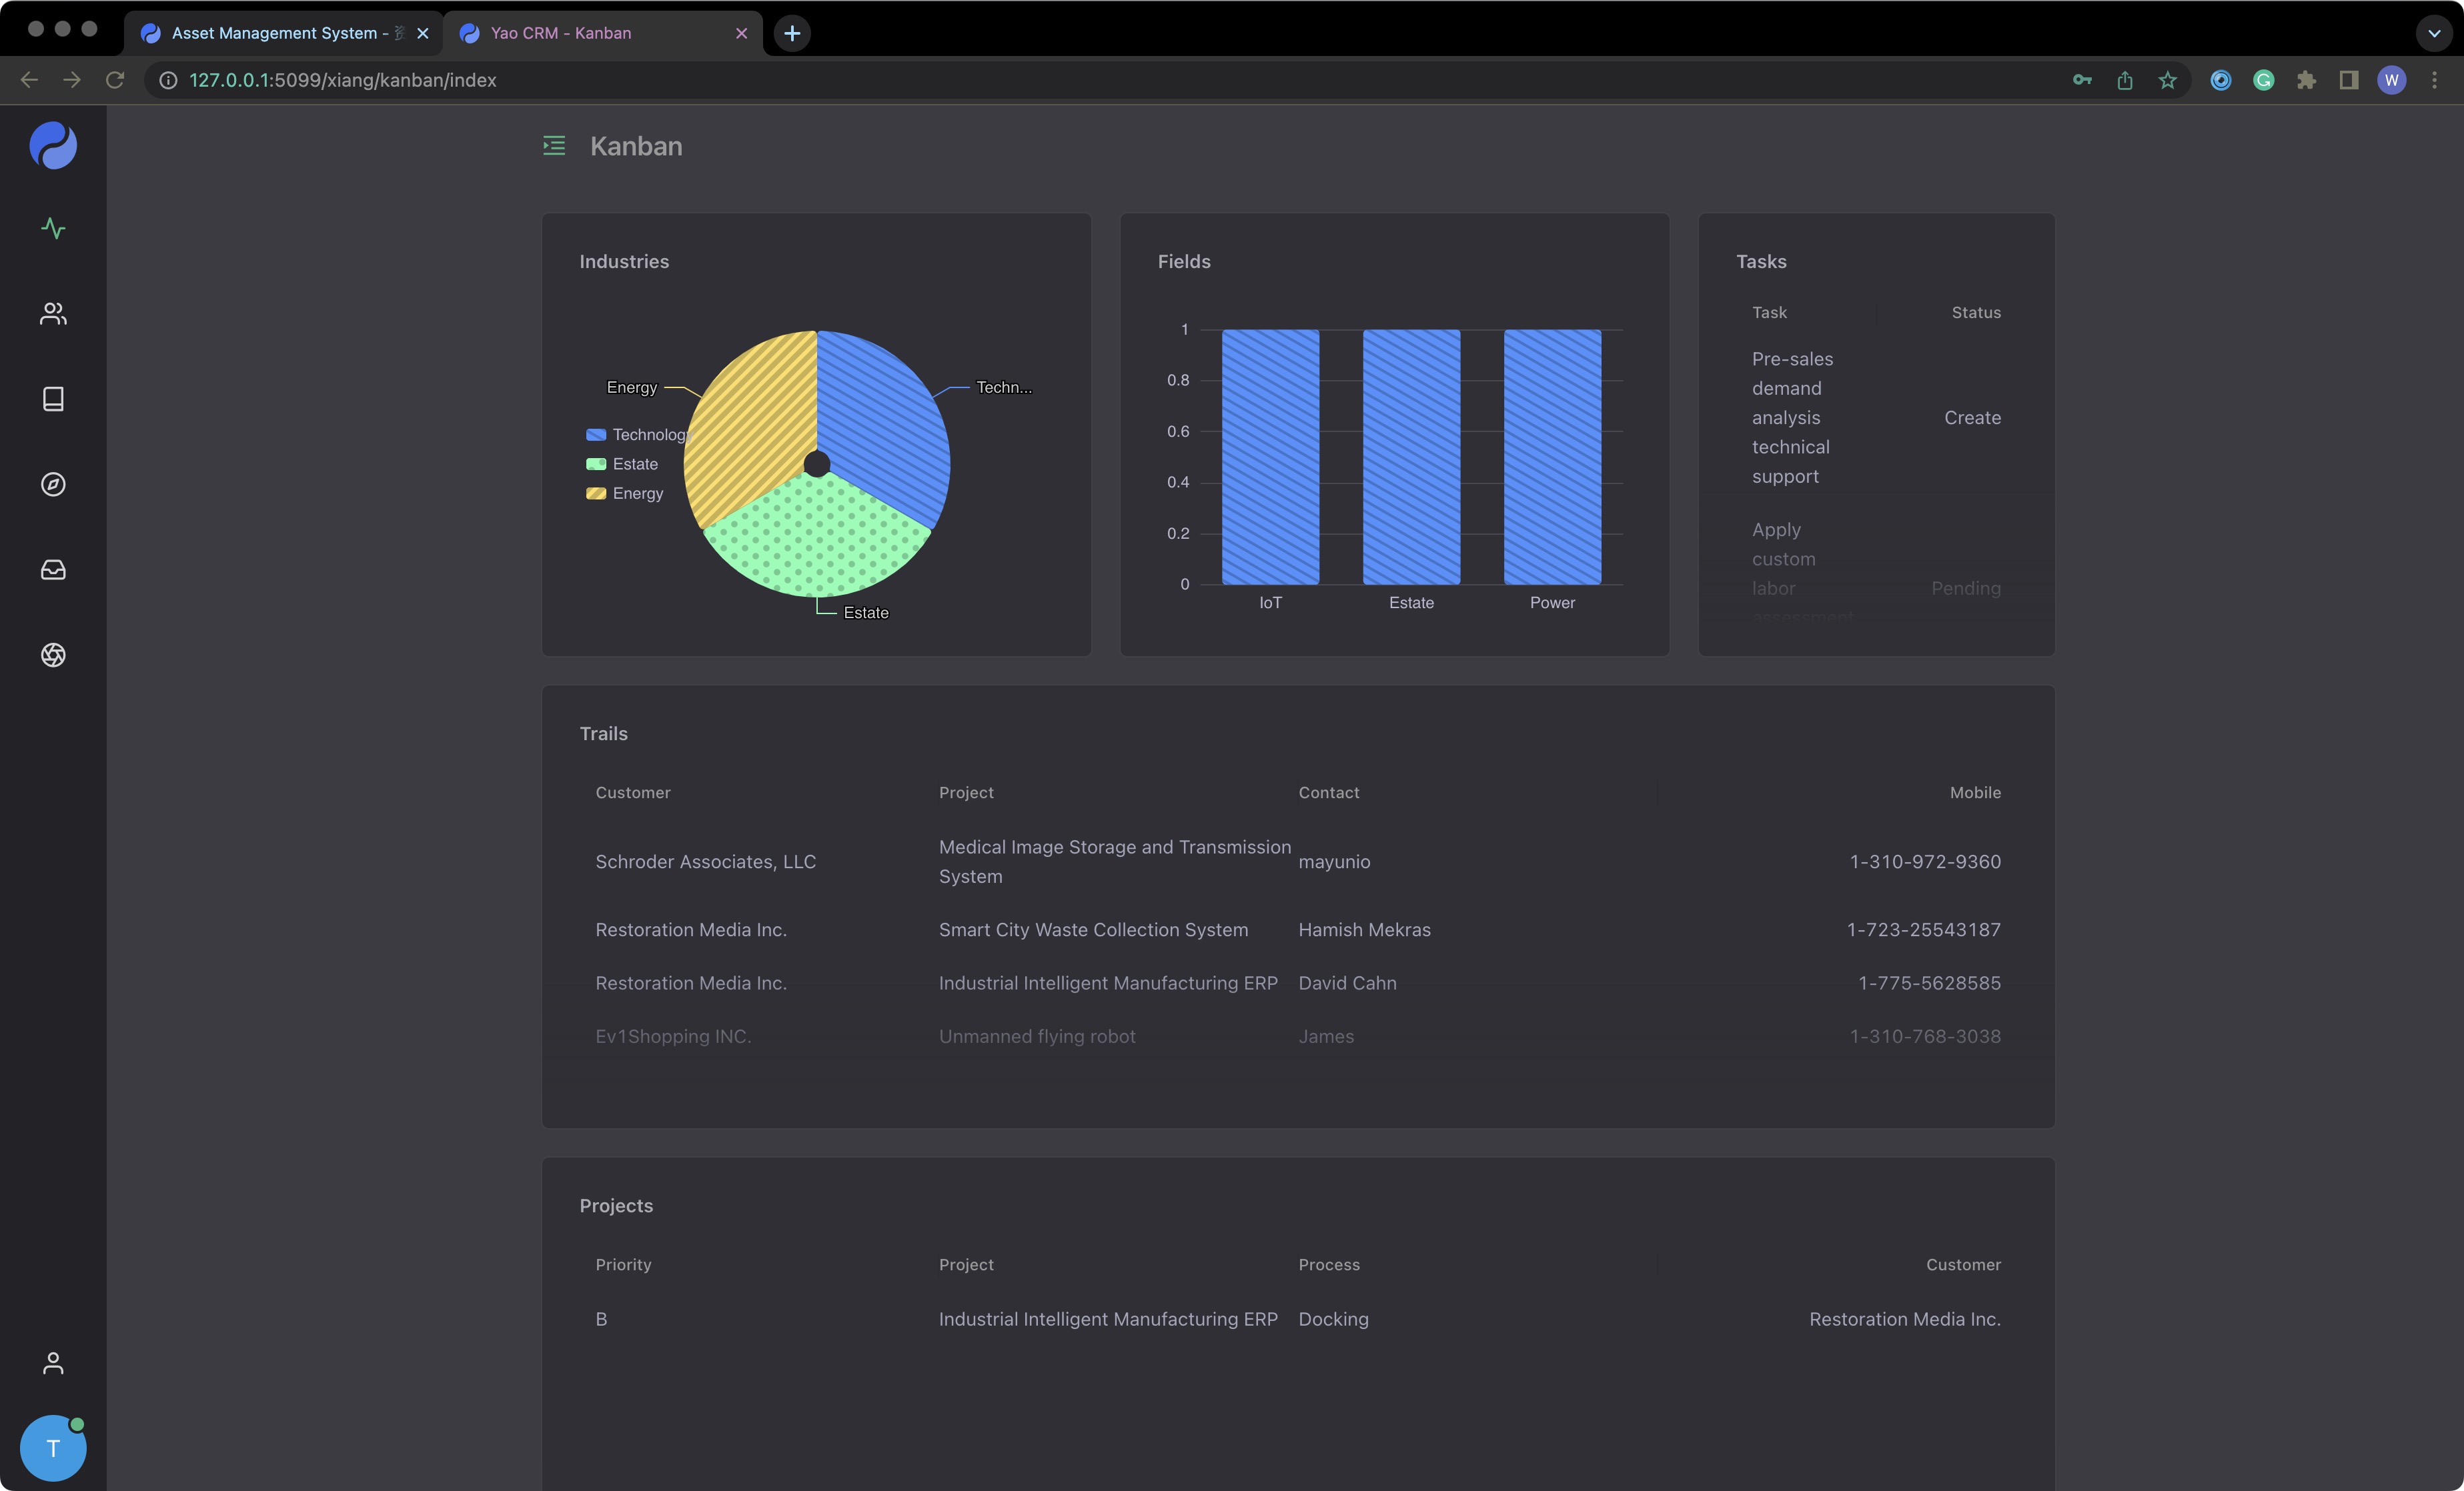Click the inbox tray sidebar icon
The image size is (2464, 1491).
(x=53, y=569)
